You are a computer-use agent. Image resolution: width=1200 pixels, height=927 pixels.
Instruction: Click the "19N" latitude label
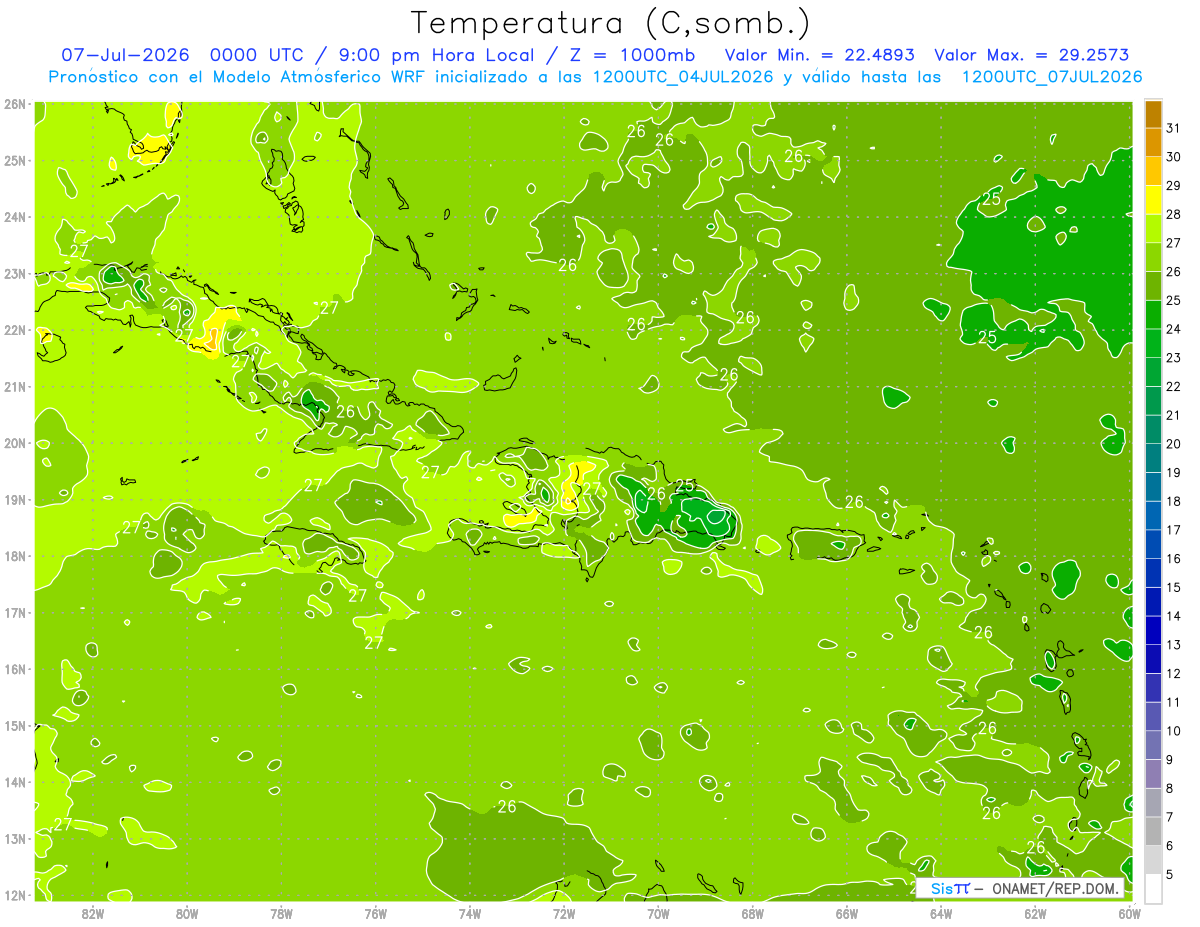point(15,499)
